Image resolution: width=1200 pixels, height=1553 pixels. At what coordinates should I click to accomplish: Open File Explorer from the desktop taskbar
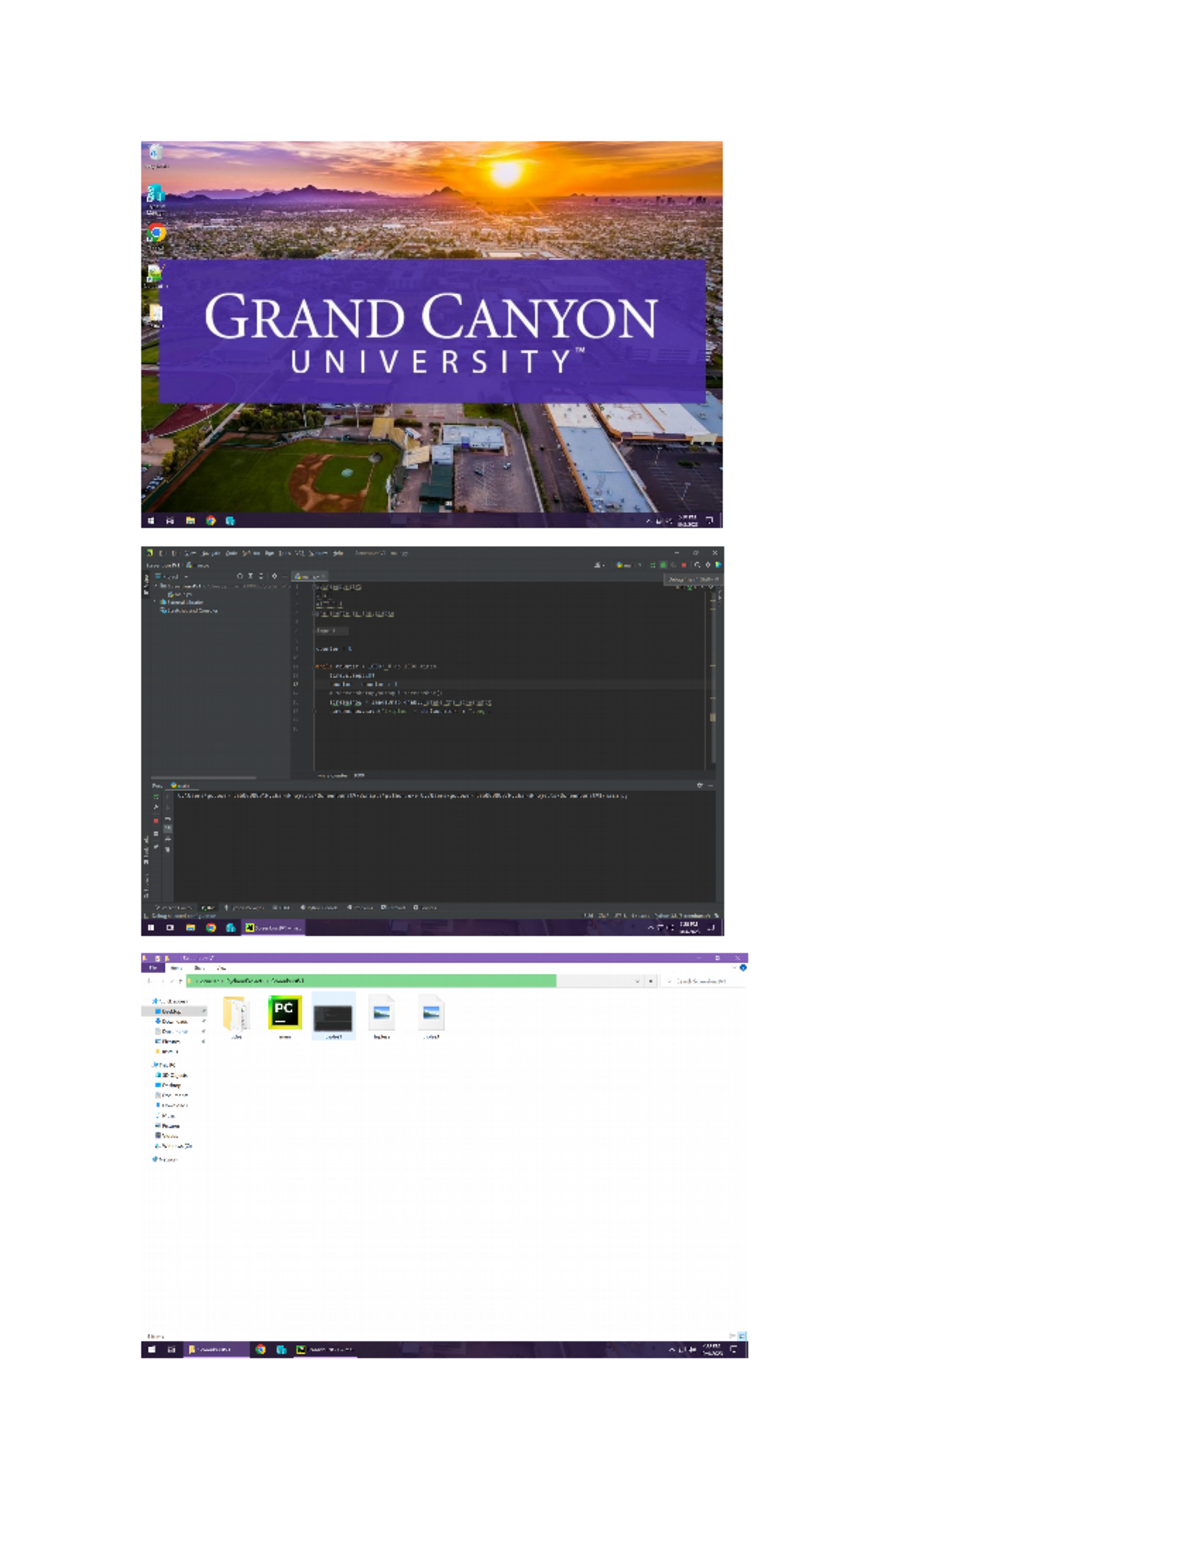tap(190, 521)
